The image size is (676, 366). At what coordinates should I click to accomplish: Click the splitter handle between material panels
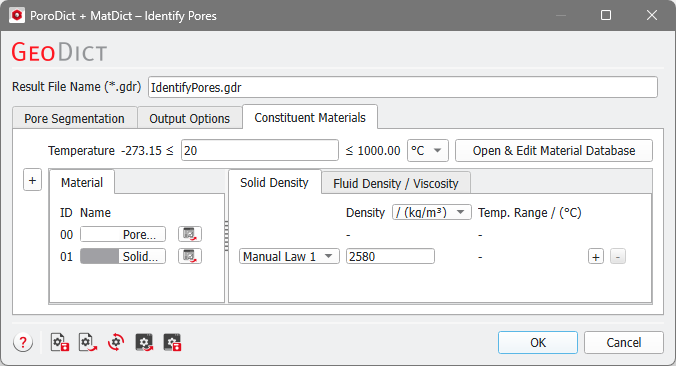(226, 236)
